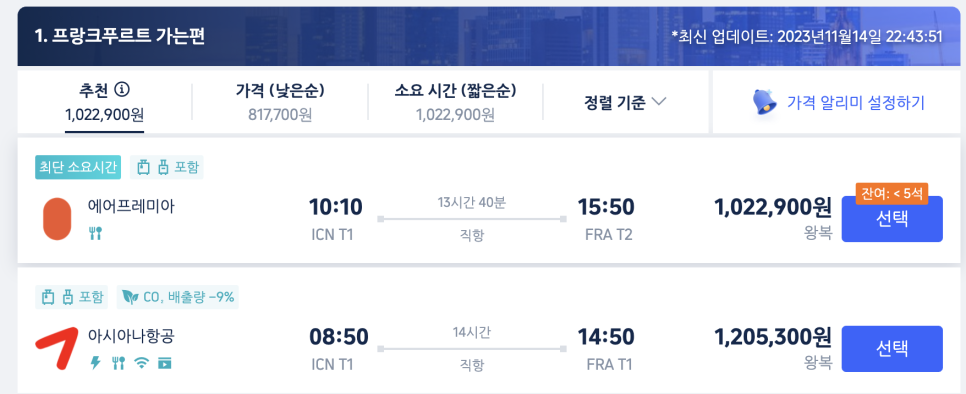The image size is (966, 394).
Task: Click the meal icon under 에어프레미아
Action: [95, 233]
